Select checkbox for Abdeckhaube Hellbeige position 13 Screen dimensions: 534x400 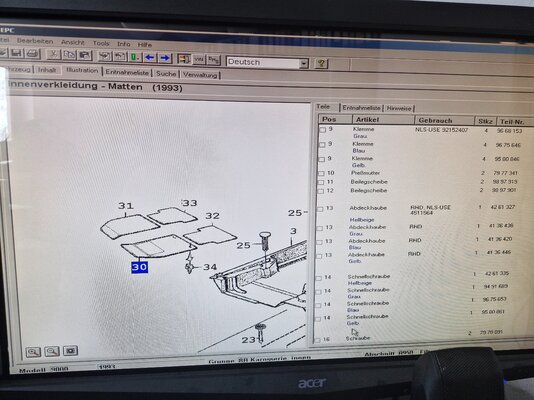point(320,209)
